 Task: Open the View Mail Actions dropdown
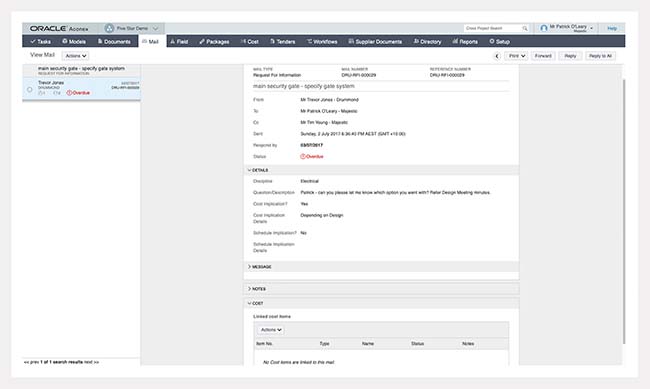click(75, 56)
